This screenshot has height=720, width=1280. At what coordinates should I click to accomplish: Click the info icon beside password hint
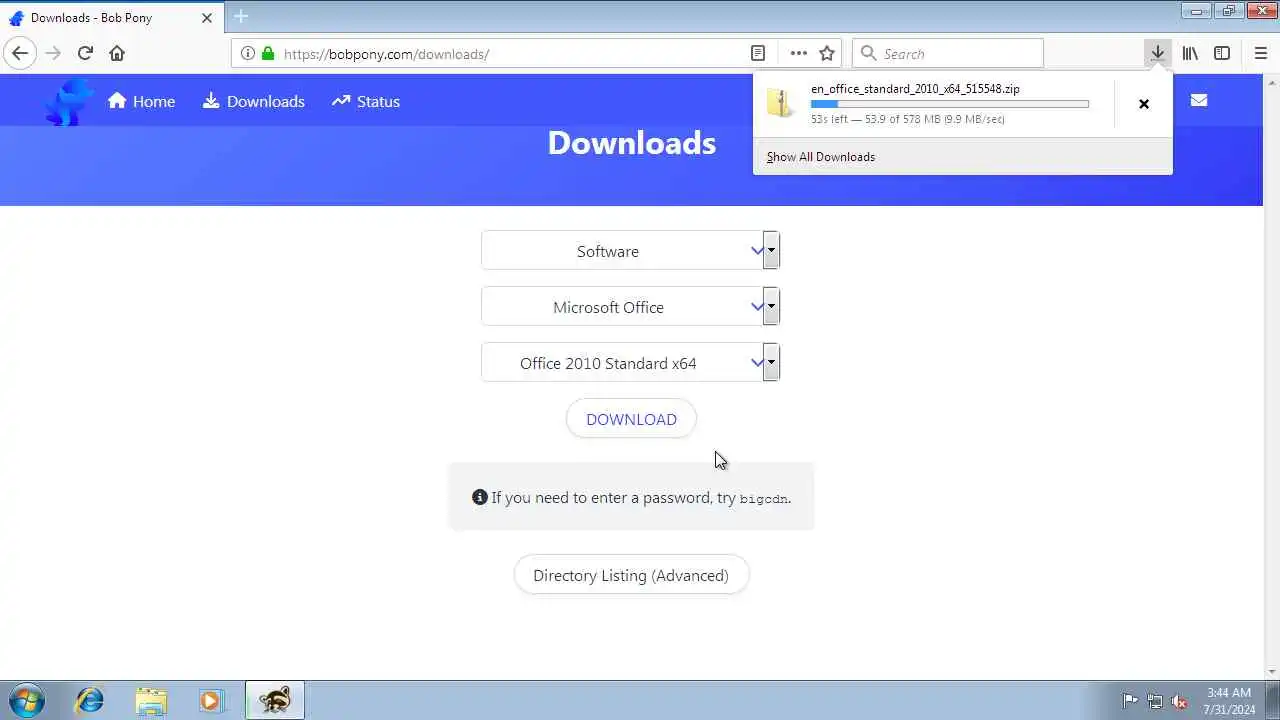(480, 497)
